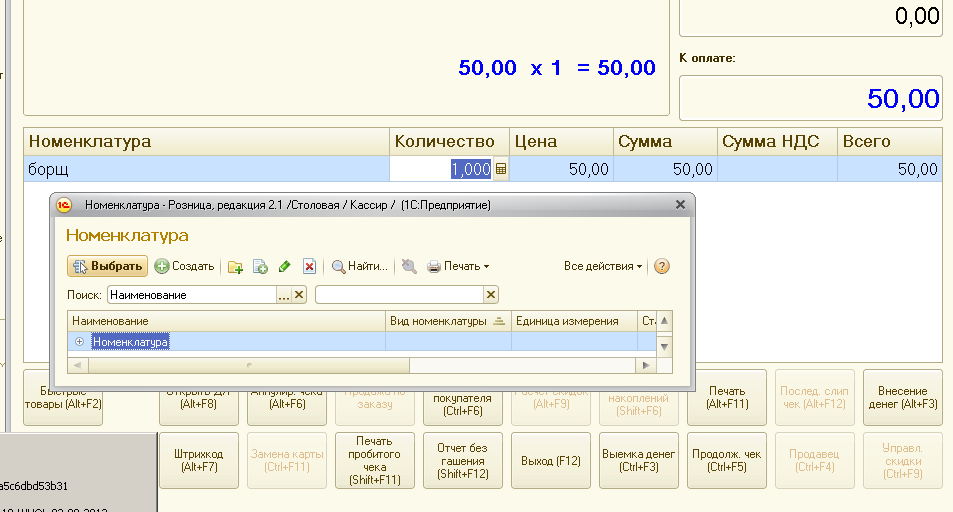
Task: Expand the Печать dropdown menu
Action: click(x=459, y=267)
